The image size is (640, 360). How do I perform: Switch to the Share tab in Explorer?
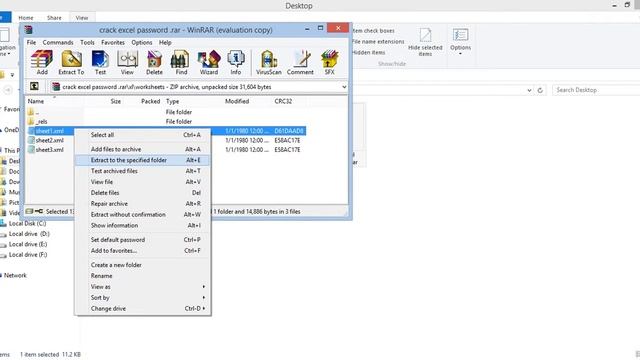54,18
